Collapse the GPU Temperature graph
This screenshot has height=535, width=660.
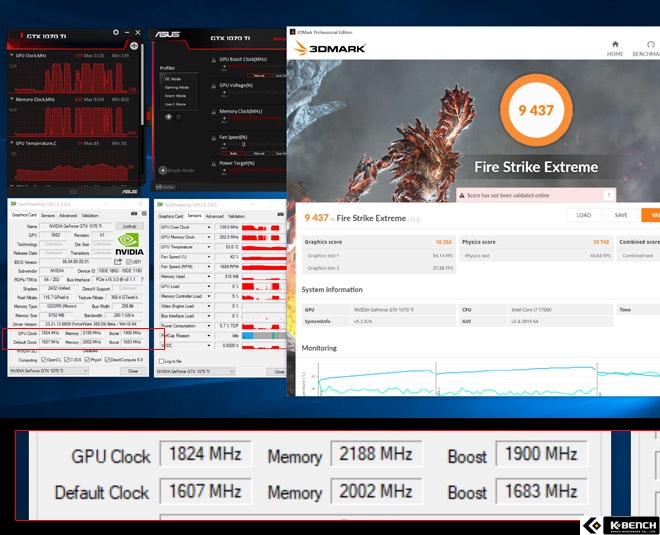click(x=11, y=143)
